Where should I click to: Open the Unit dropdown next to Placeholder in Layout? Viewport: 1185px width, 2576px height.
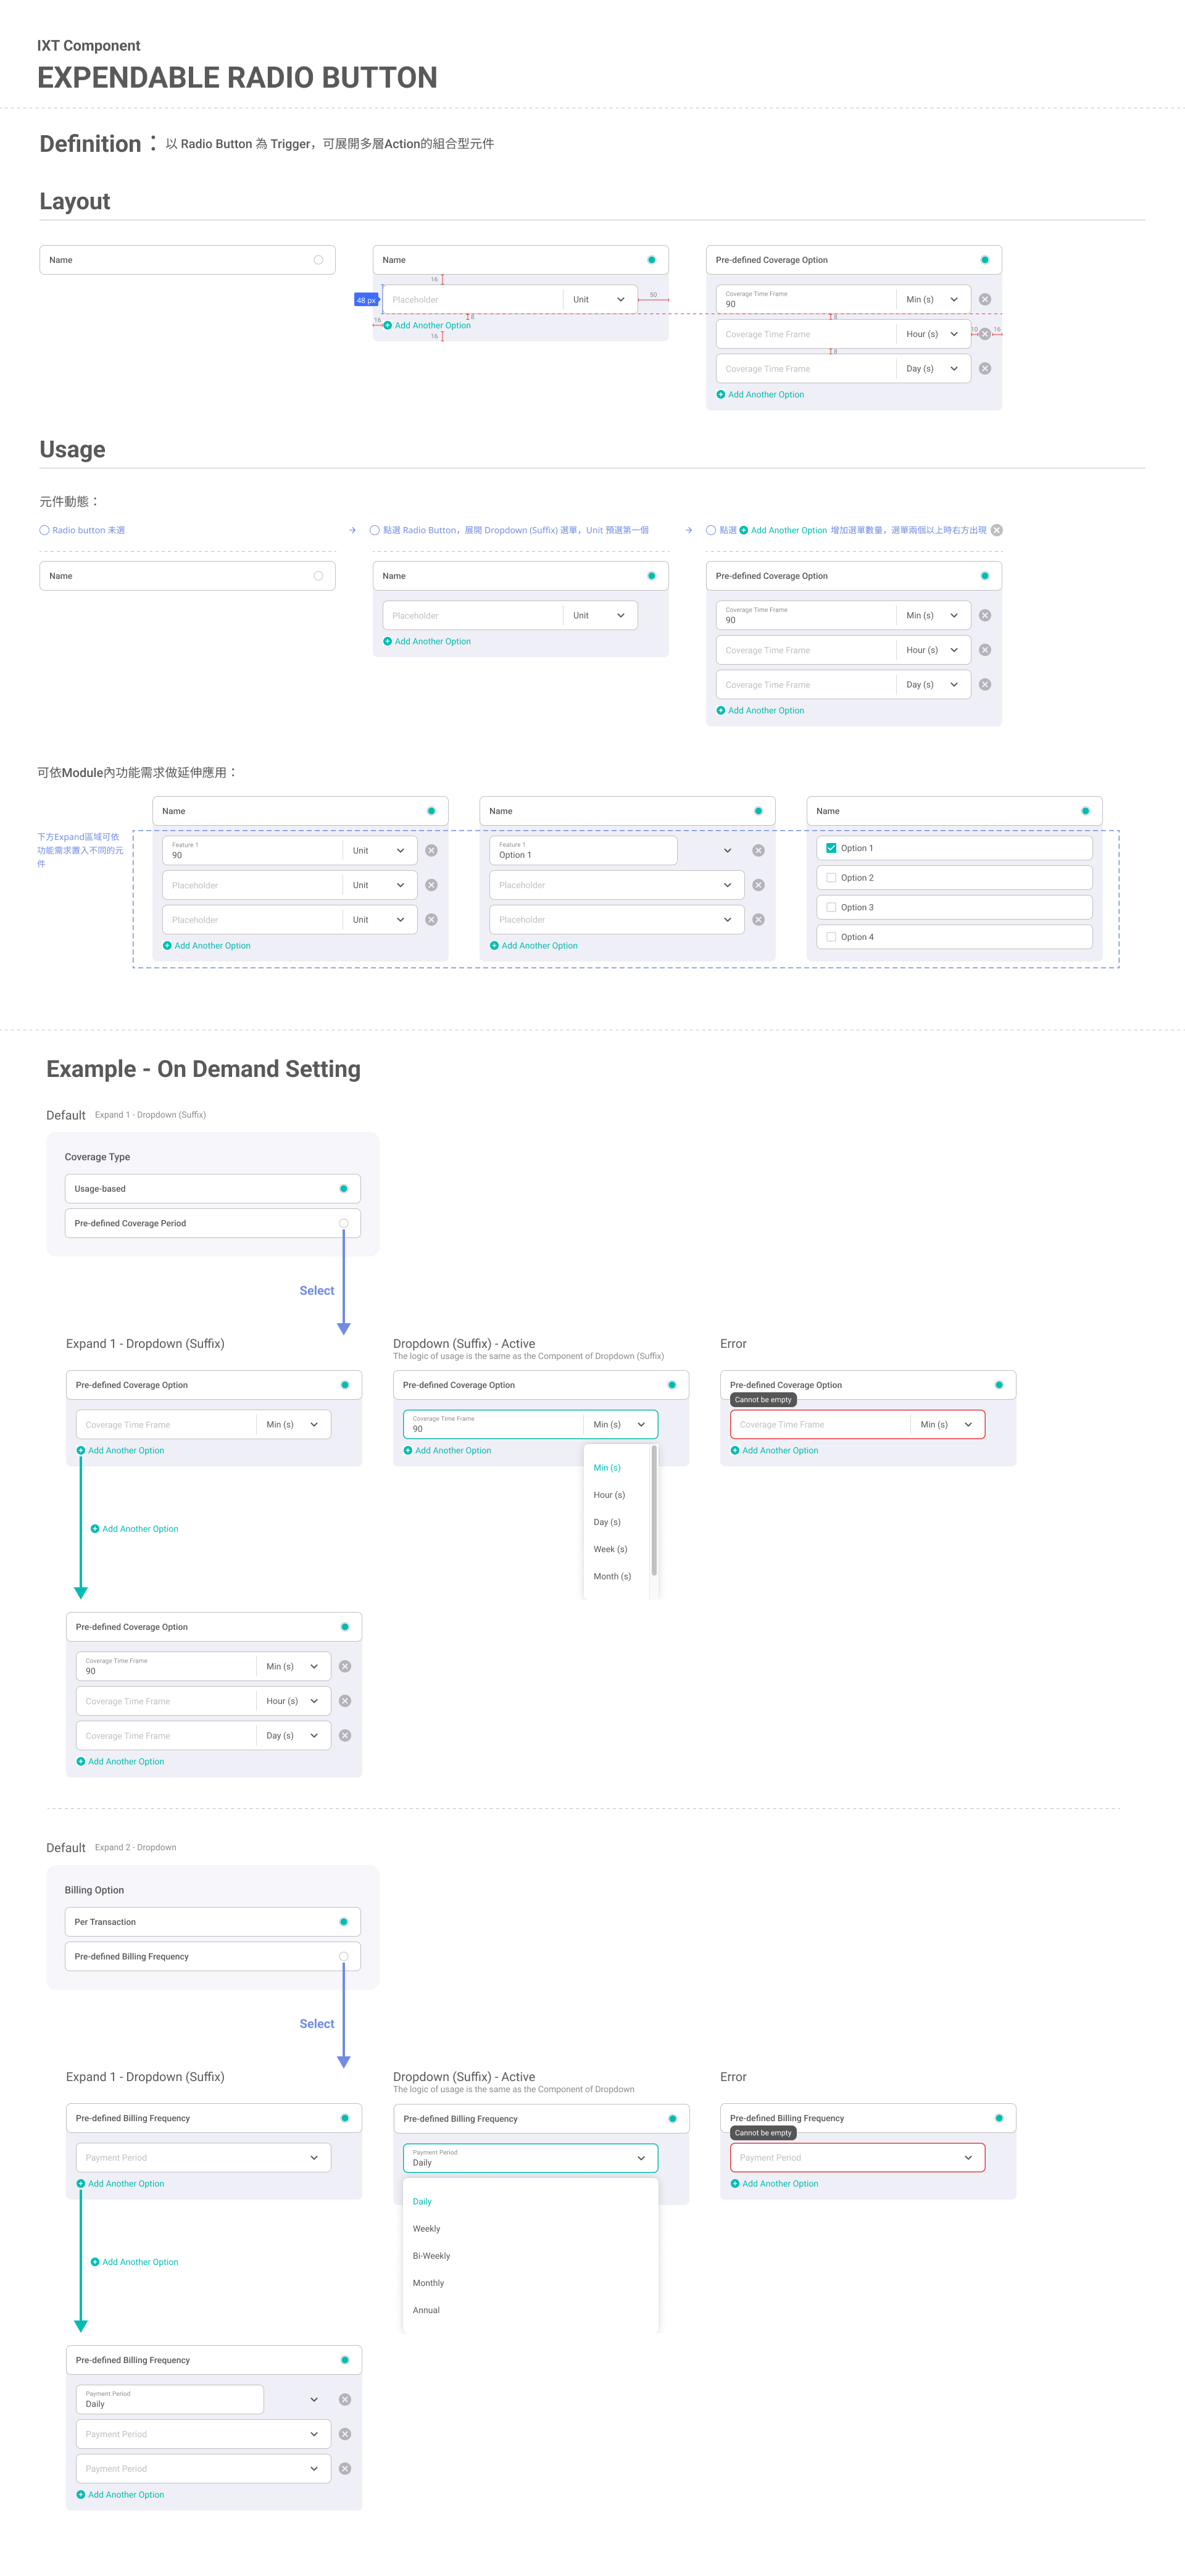tap(620, 300)
